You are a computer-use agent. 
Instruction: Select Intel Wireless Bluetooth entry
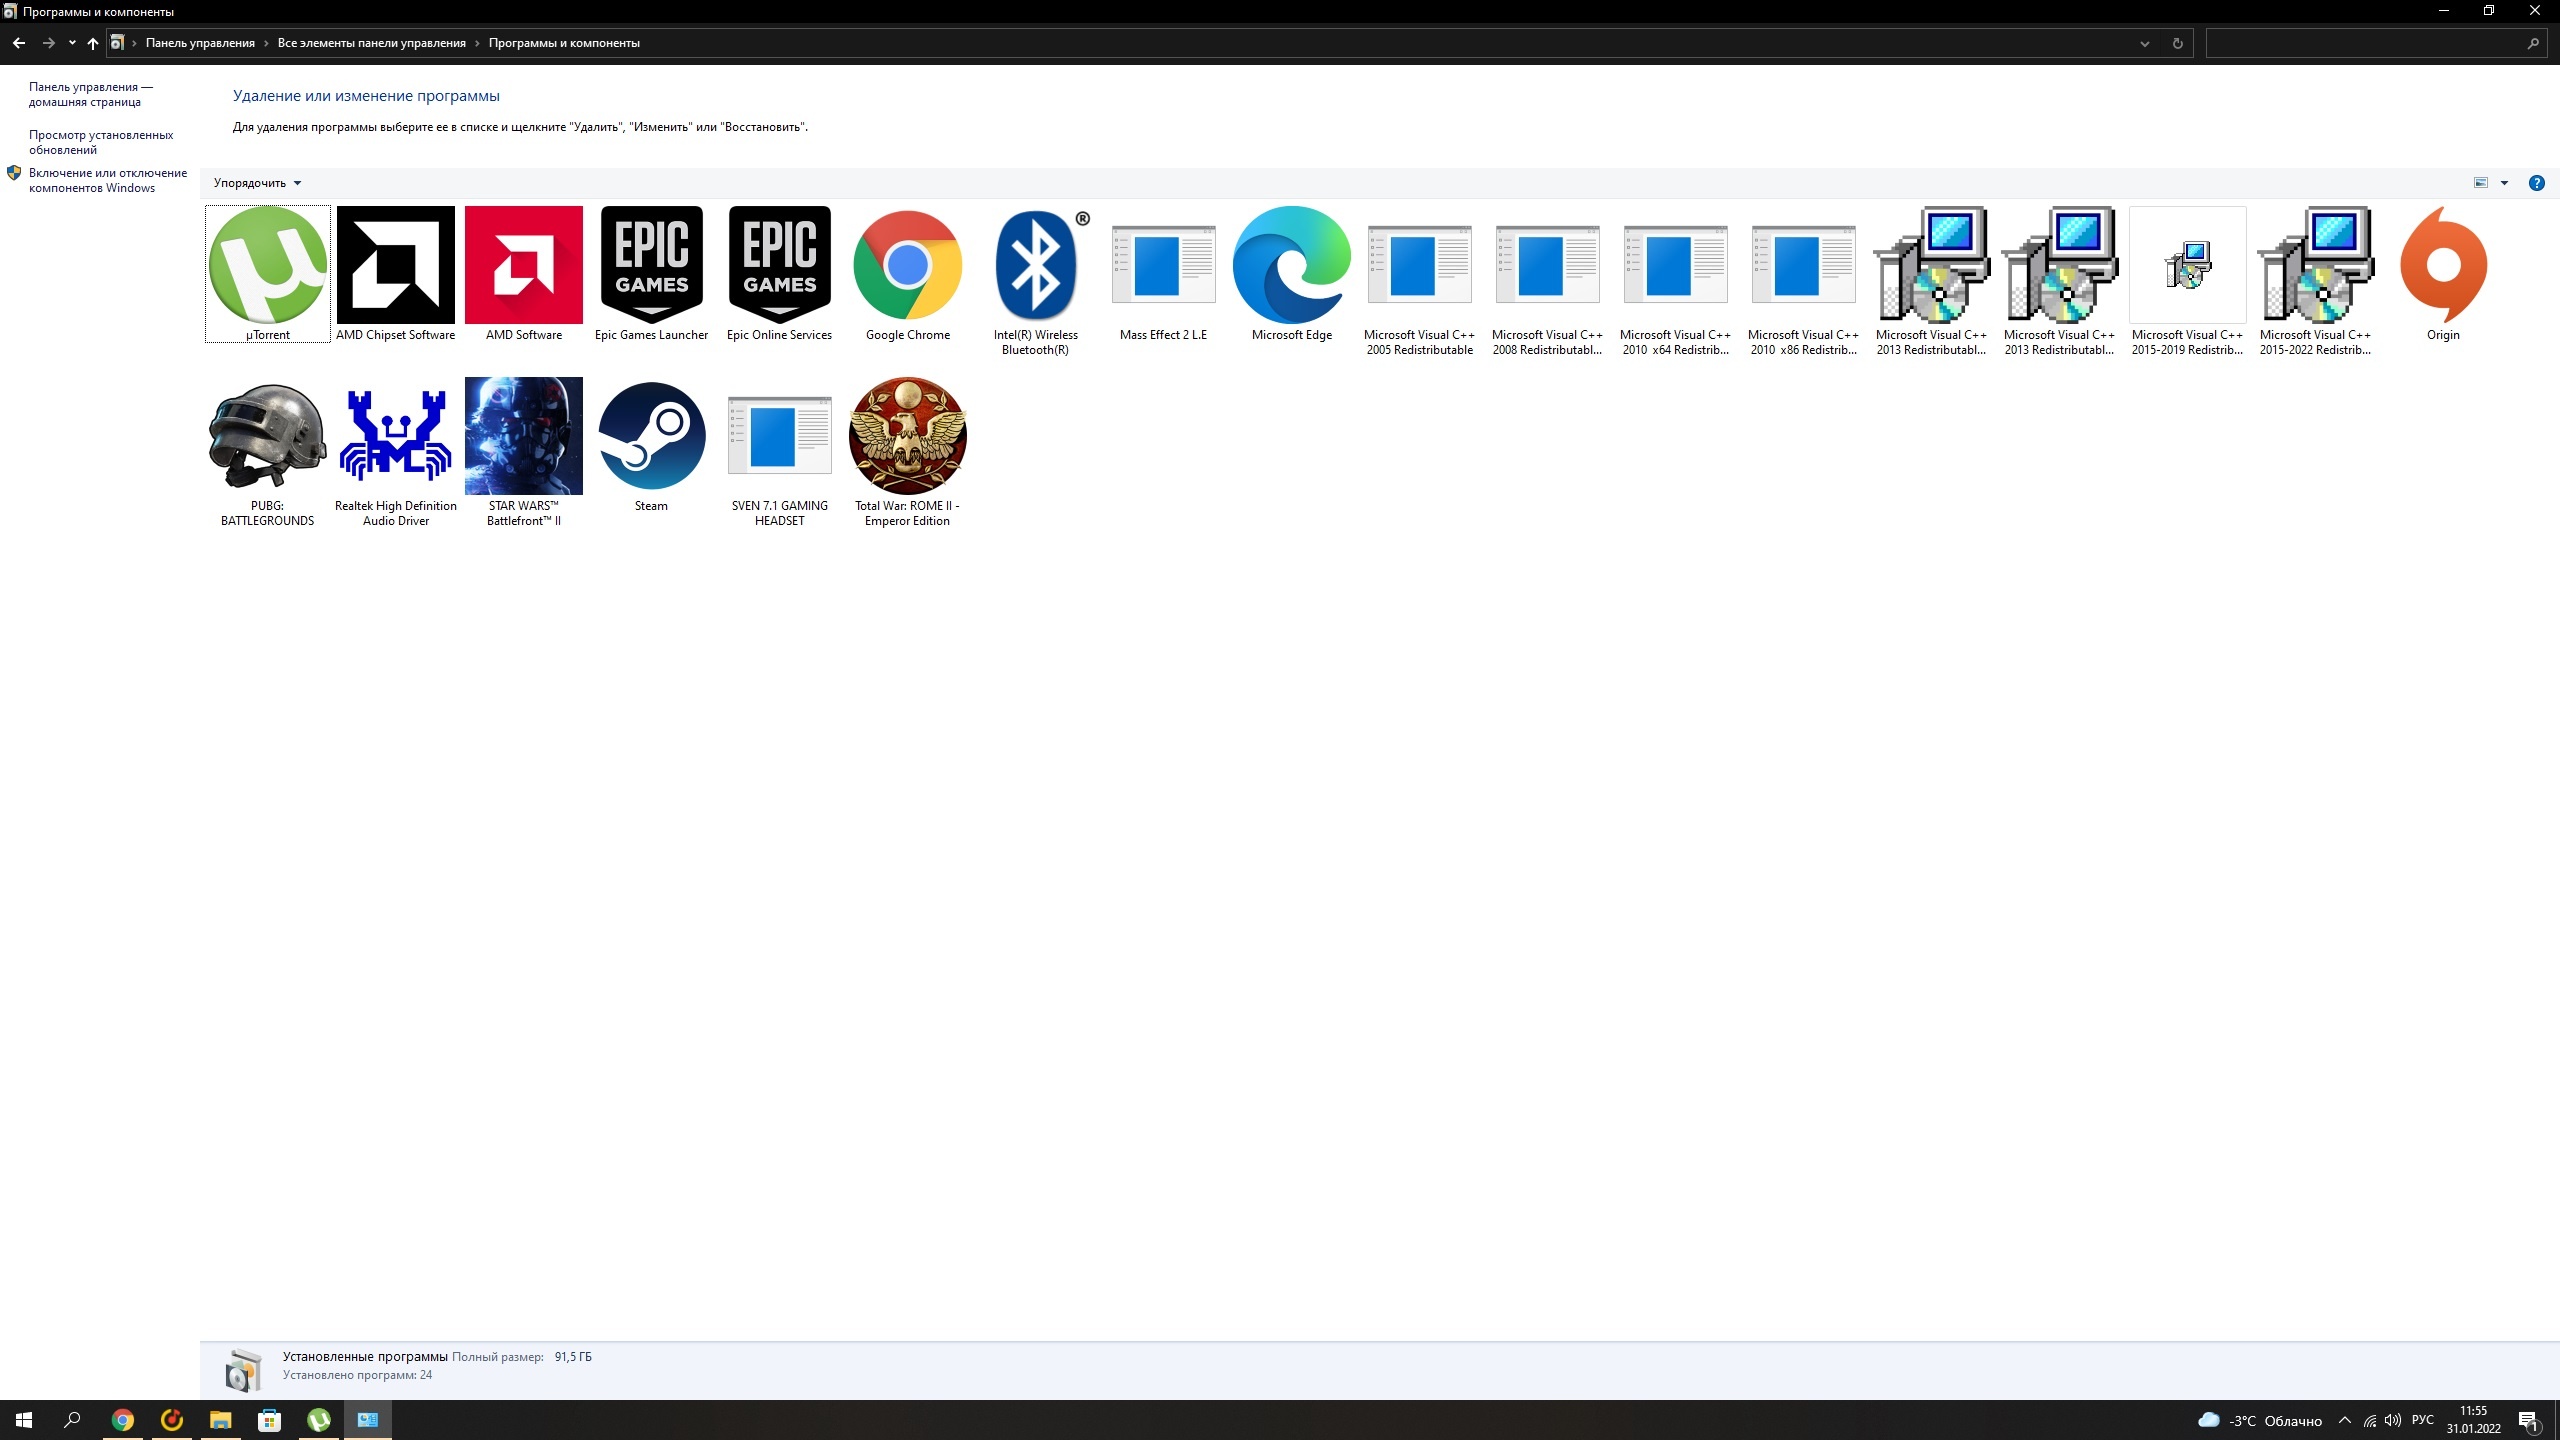point(1035,266)
